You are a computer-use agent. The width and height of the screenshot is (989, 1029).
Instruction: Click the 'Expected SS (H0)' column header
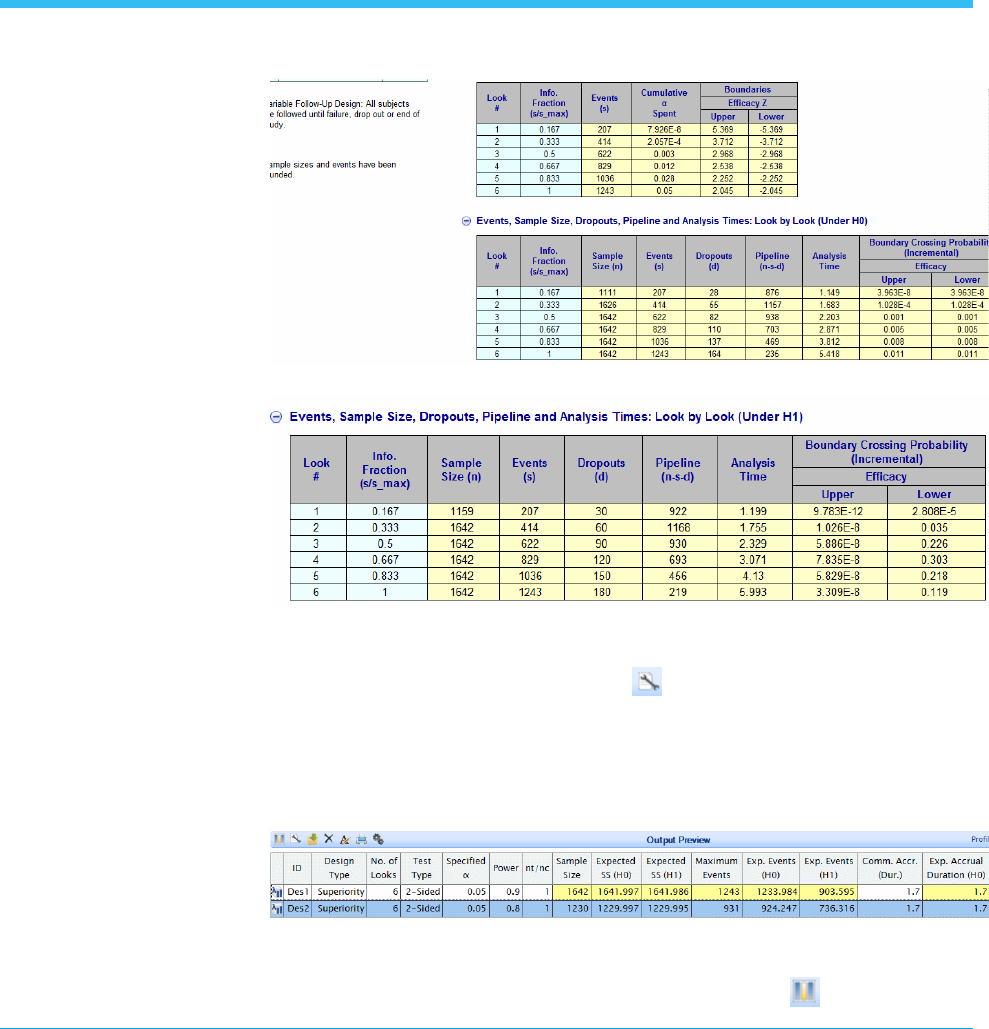[616, 868]
